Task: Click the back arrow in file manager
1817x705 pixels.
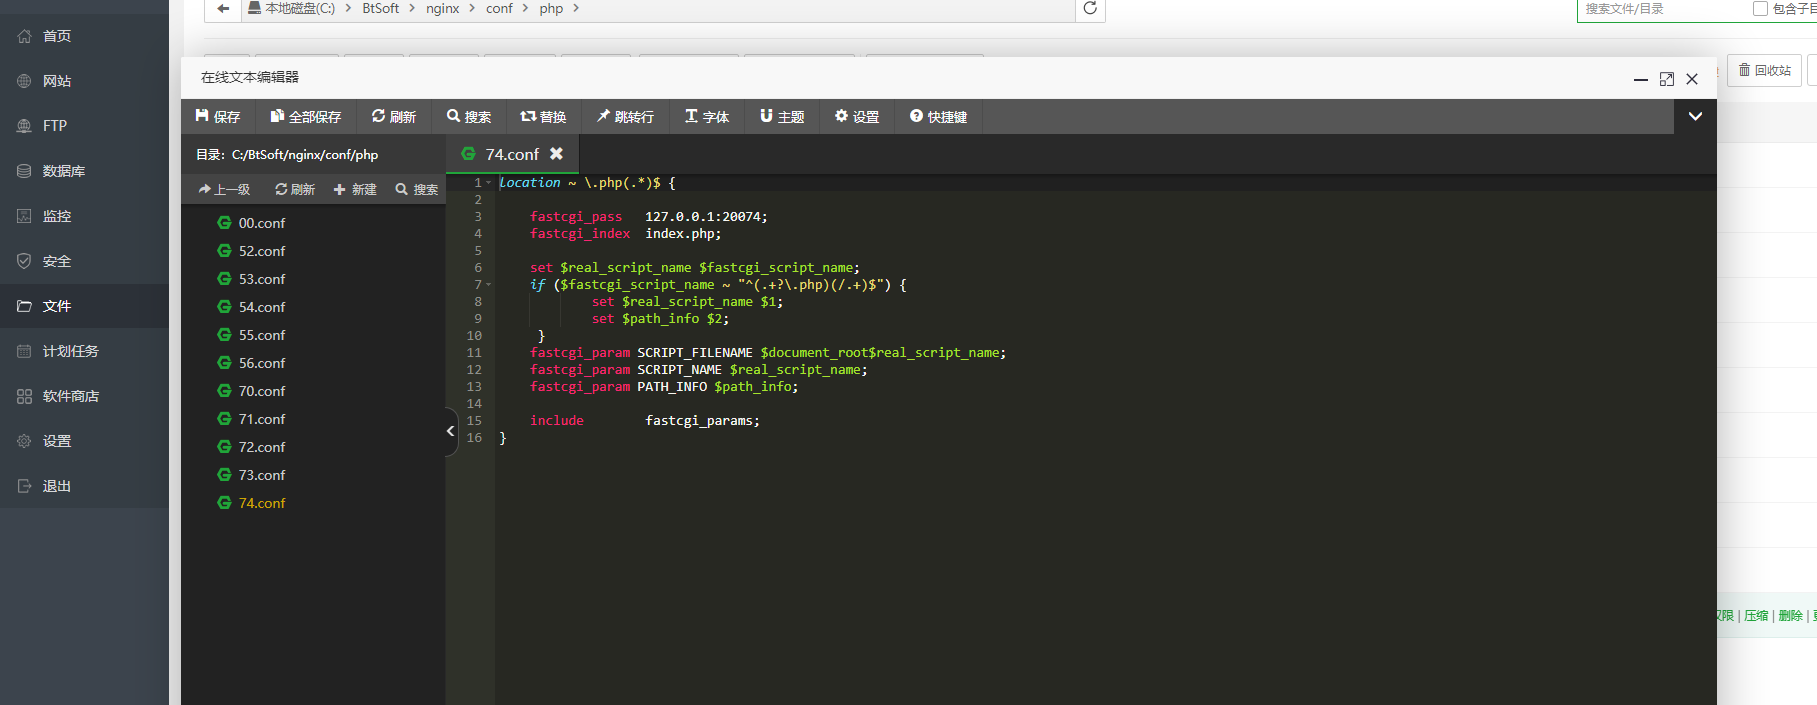Action: click(223, 8)
